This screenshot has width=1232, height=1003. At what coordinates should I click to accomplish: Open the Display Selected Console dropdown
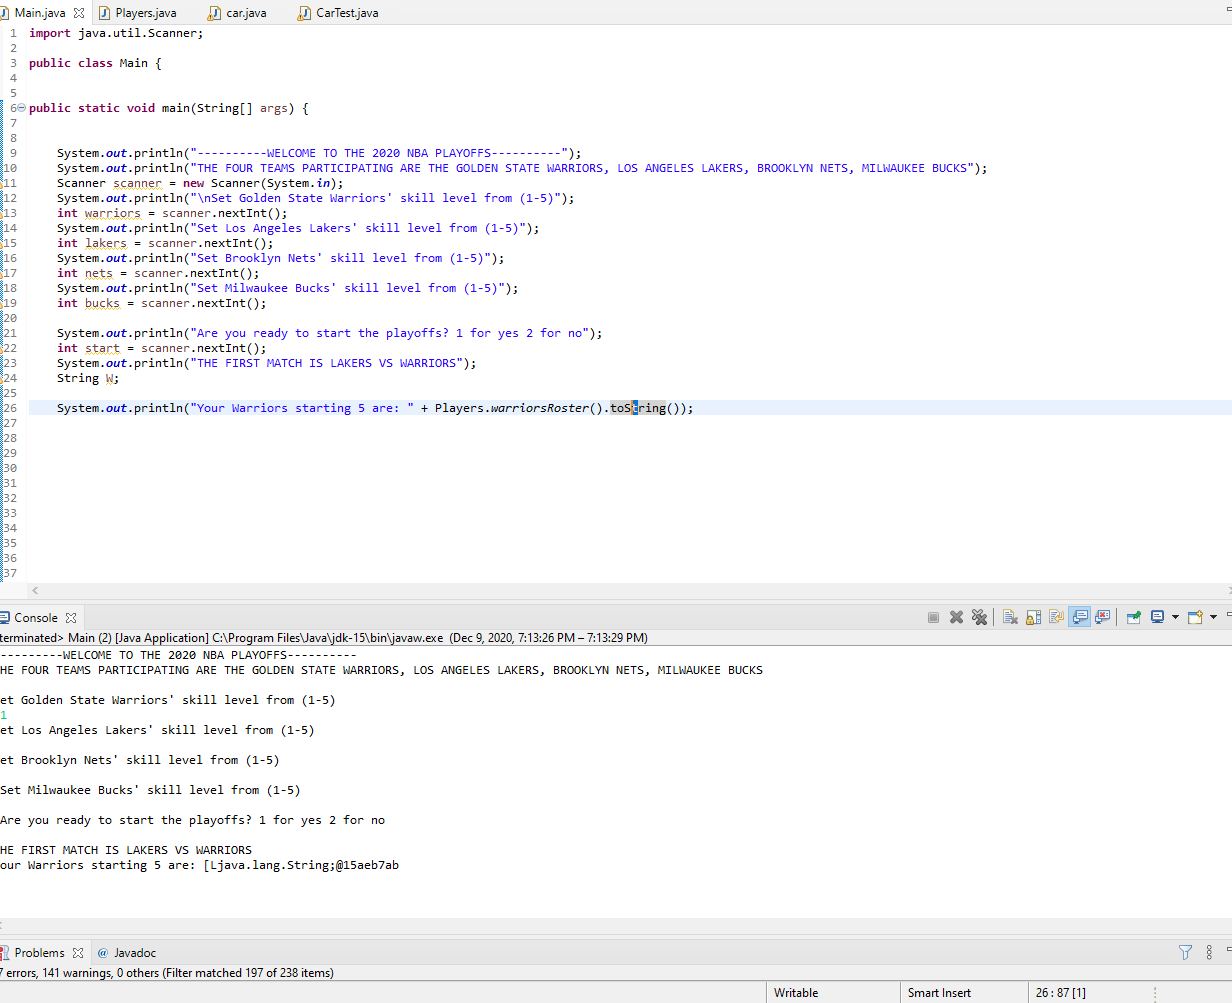click(1175, 617)
